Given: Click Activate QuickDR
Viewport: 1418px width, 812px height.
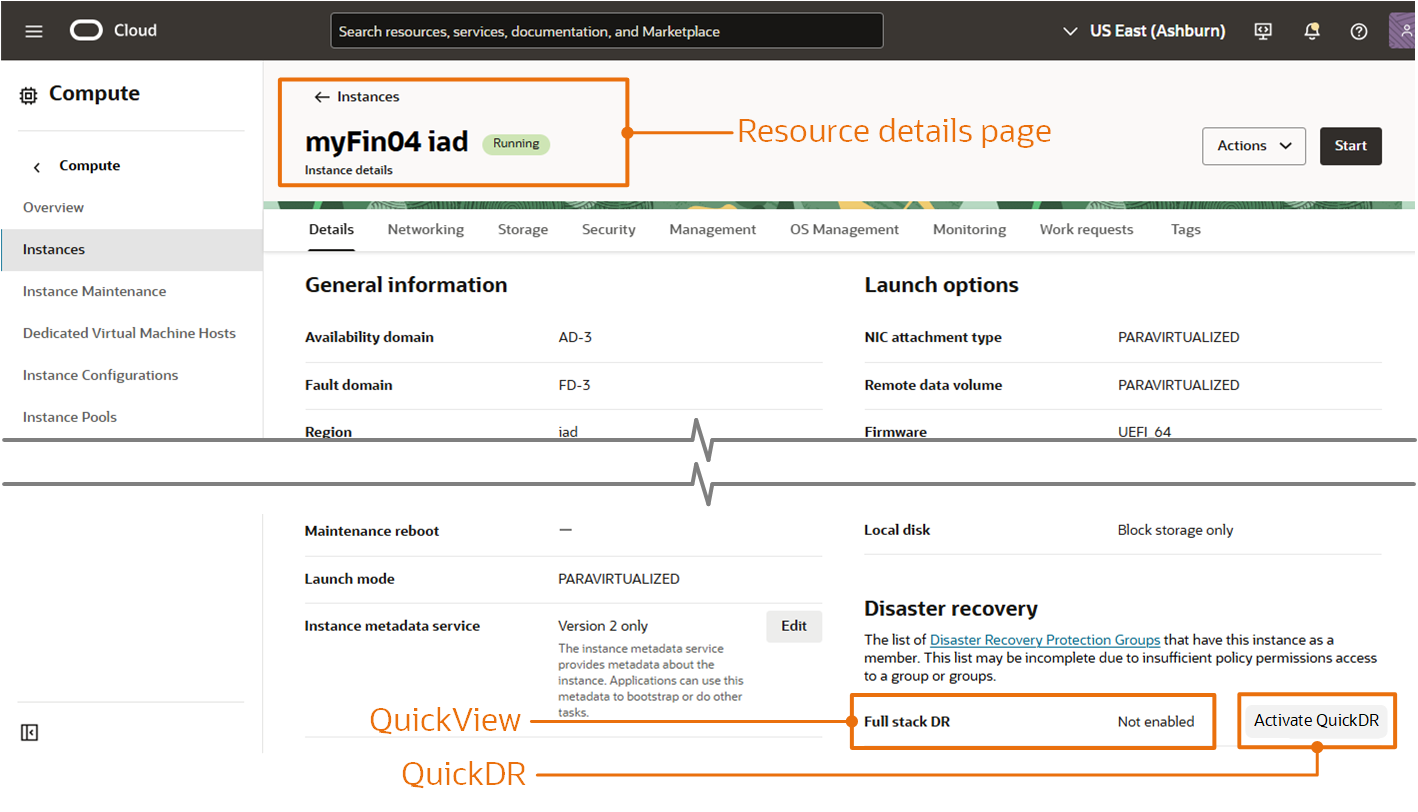Looking at the screenshot, I should 1316,720.
